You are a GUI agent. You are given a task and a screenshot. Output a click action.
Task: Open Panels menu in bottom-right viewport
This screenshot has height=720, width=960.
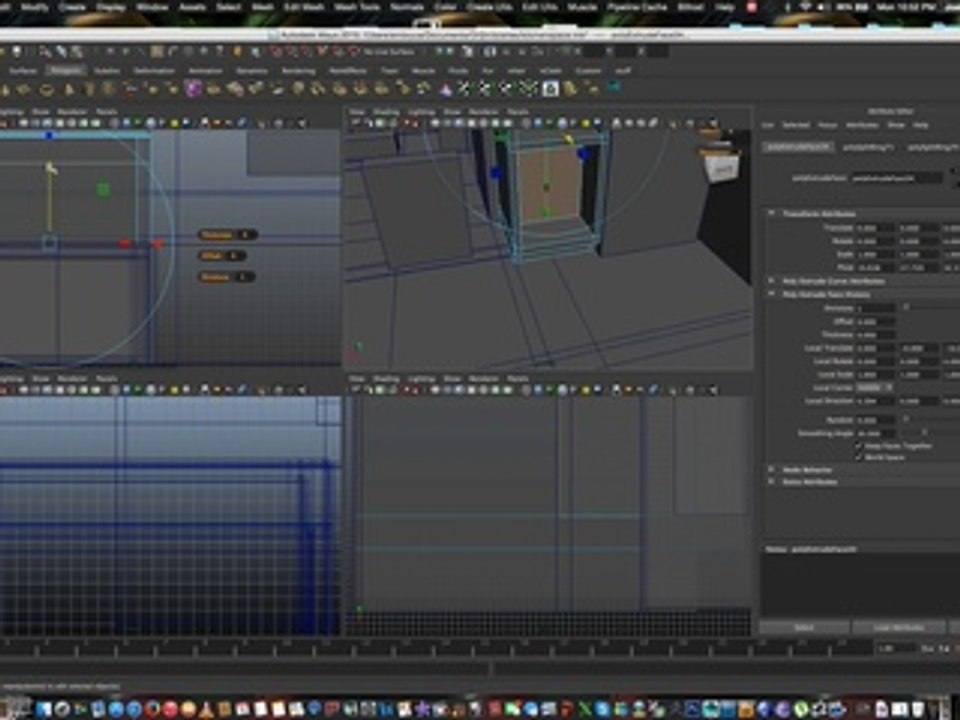(x=517, y=379)
